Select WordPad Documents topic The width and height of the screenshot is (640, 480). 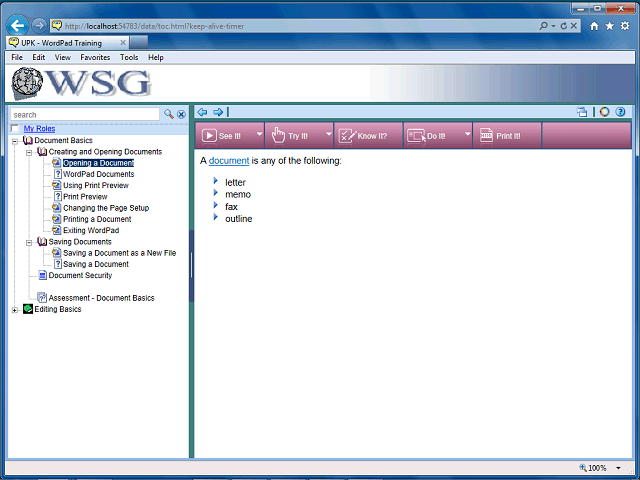coord(98,174)
